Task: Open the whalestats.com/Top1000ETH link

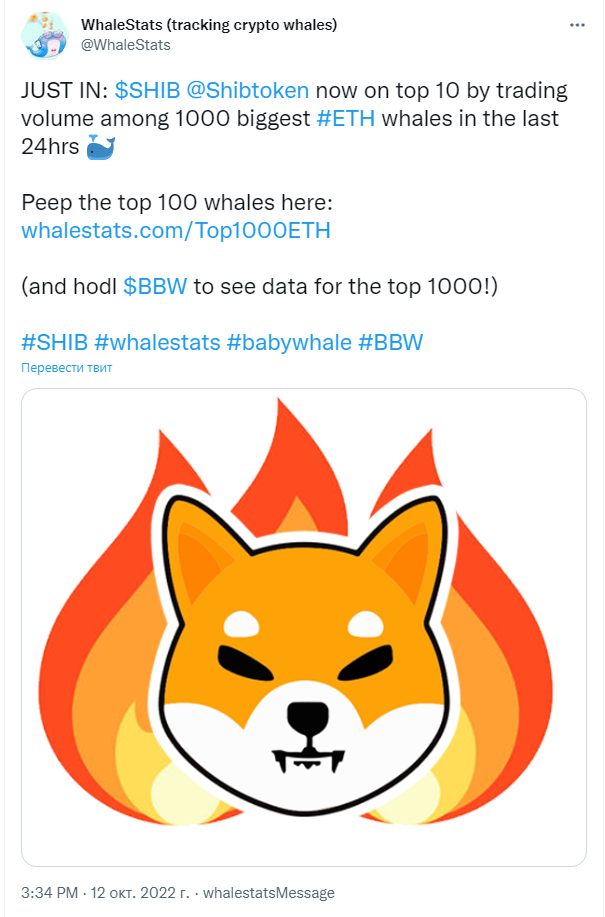Action: click(176, 230)
